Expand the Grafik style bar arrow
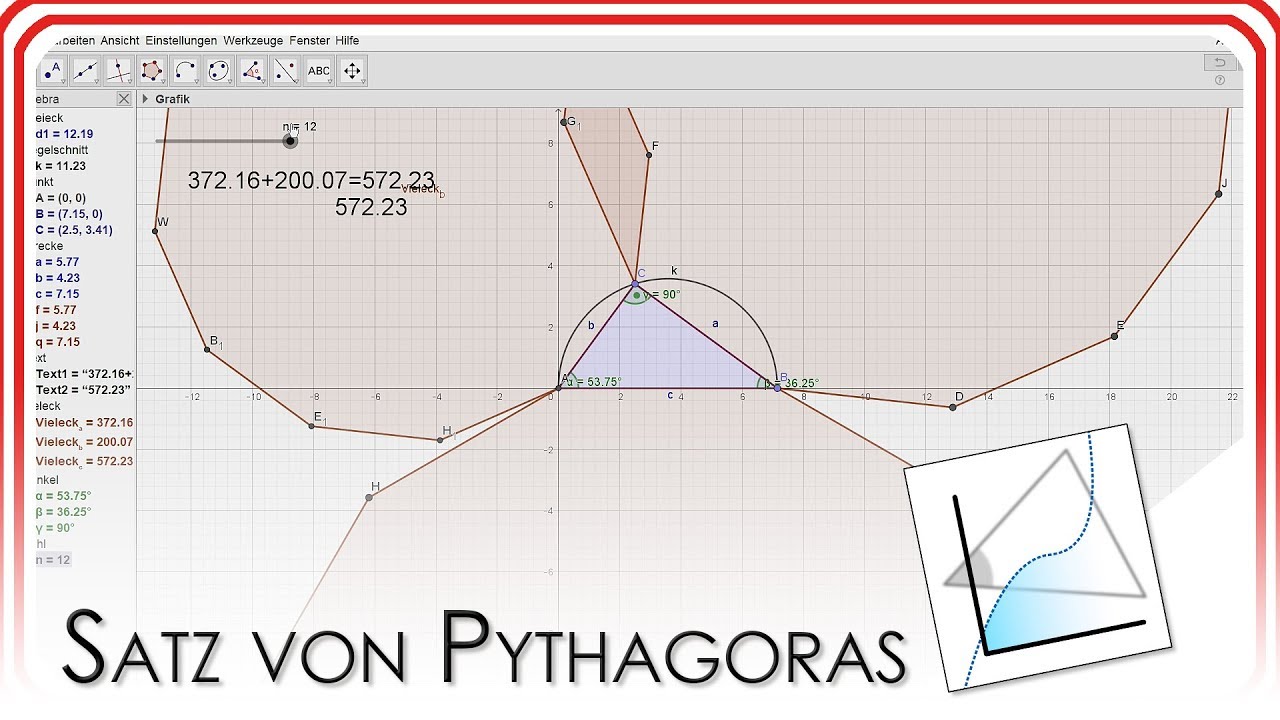This screenshot has width=1280, height=720. (145, 99)
